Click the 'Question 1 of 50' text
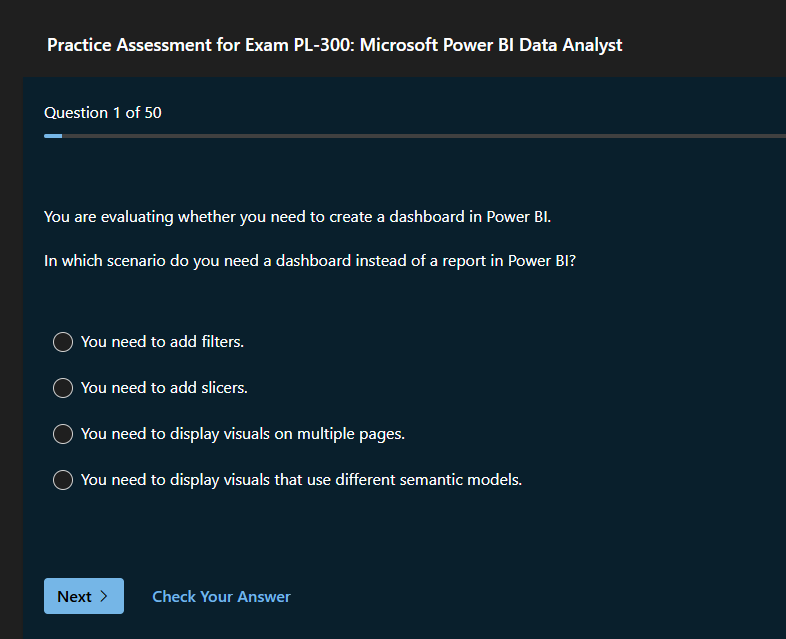Image resolution: width=786 pixels, height=639 pixels. [103, 113]
